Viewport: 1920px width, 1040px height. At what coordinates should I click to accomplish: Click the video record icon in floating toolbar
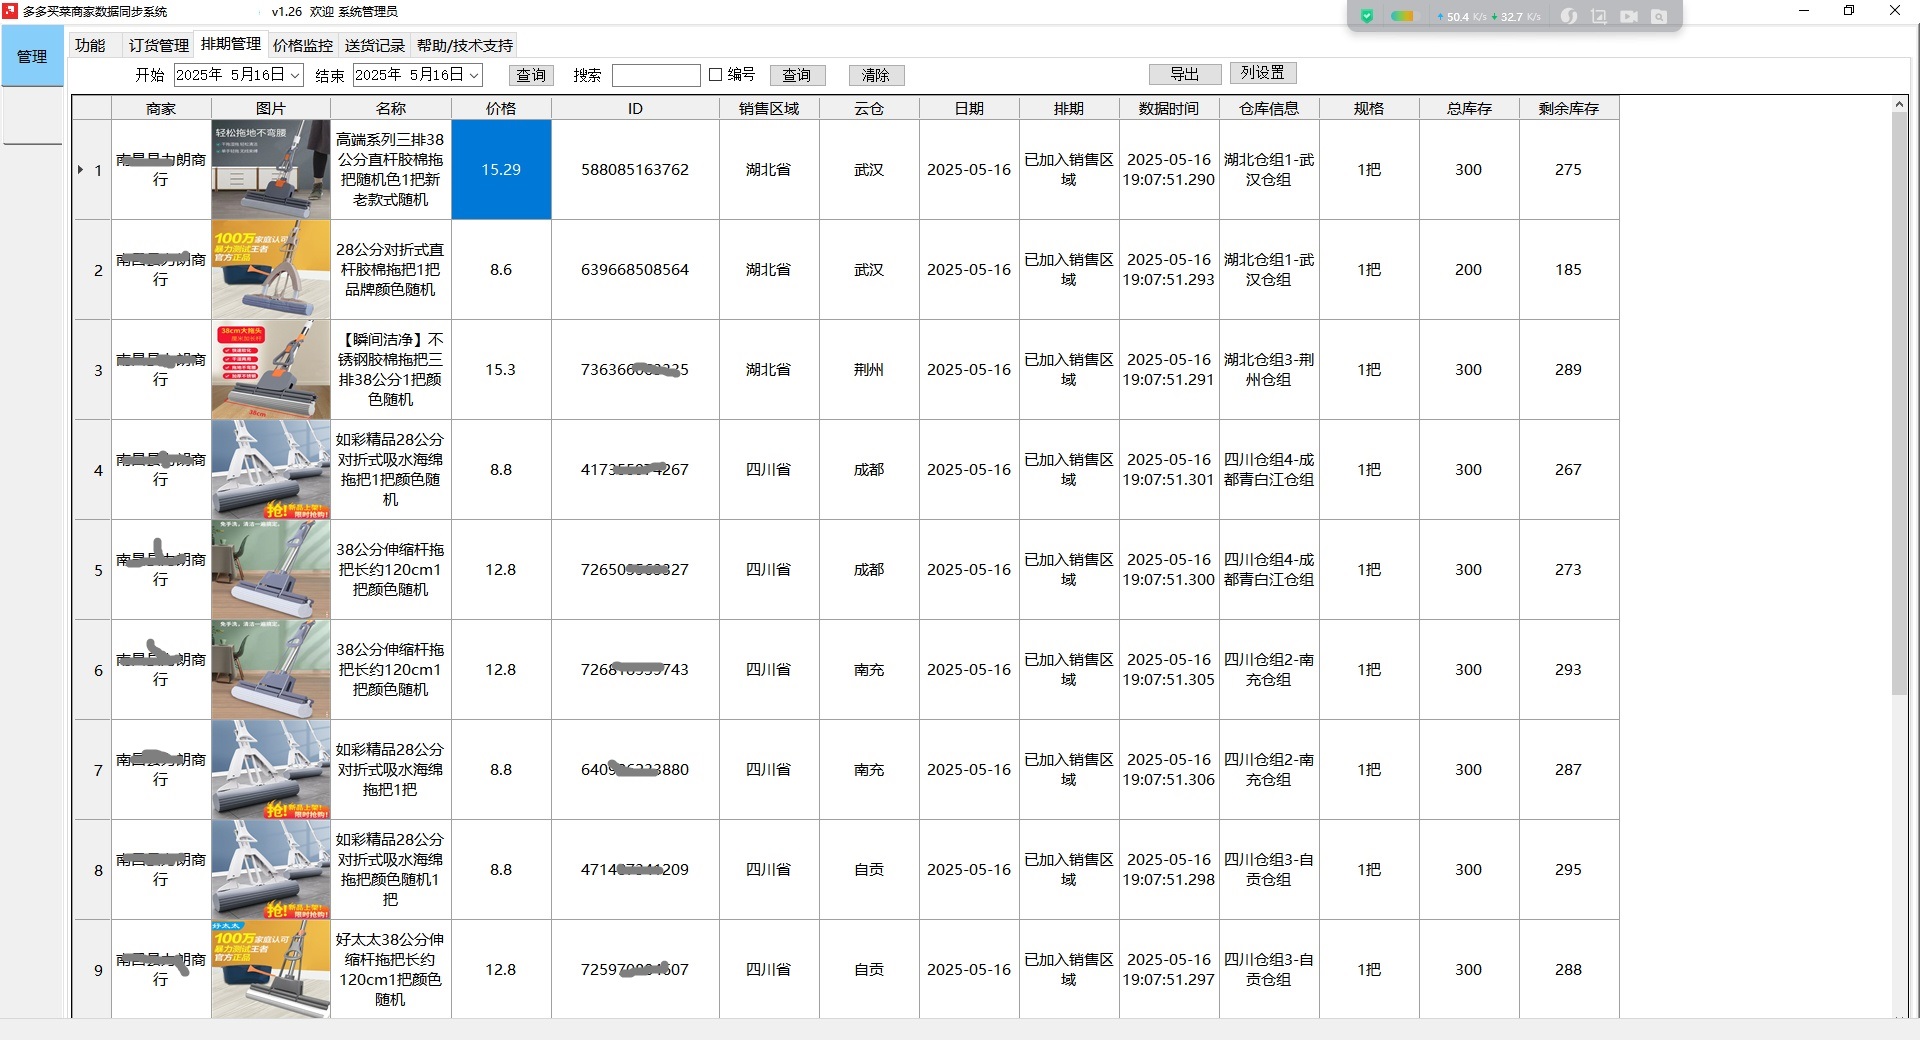point(1629,16)
